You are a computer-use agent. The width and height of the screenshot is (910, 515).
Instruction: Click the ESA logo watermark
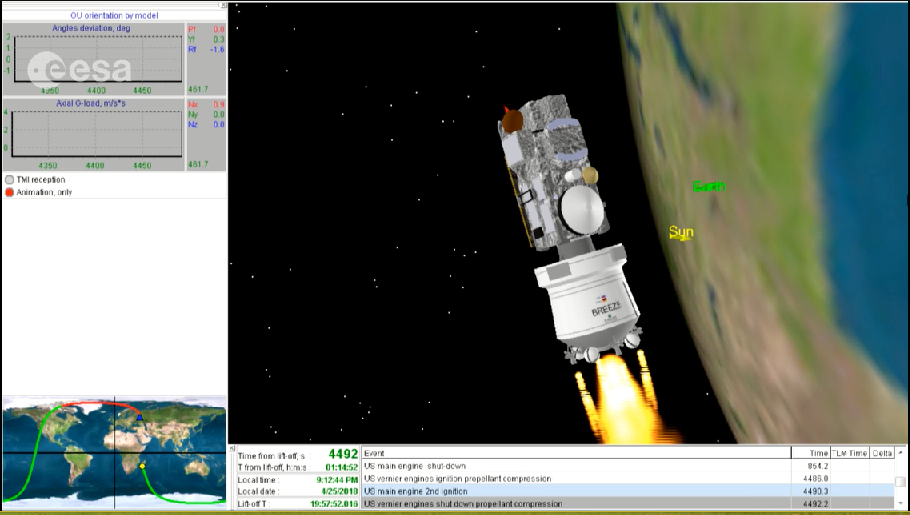point(80,68)
